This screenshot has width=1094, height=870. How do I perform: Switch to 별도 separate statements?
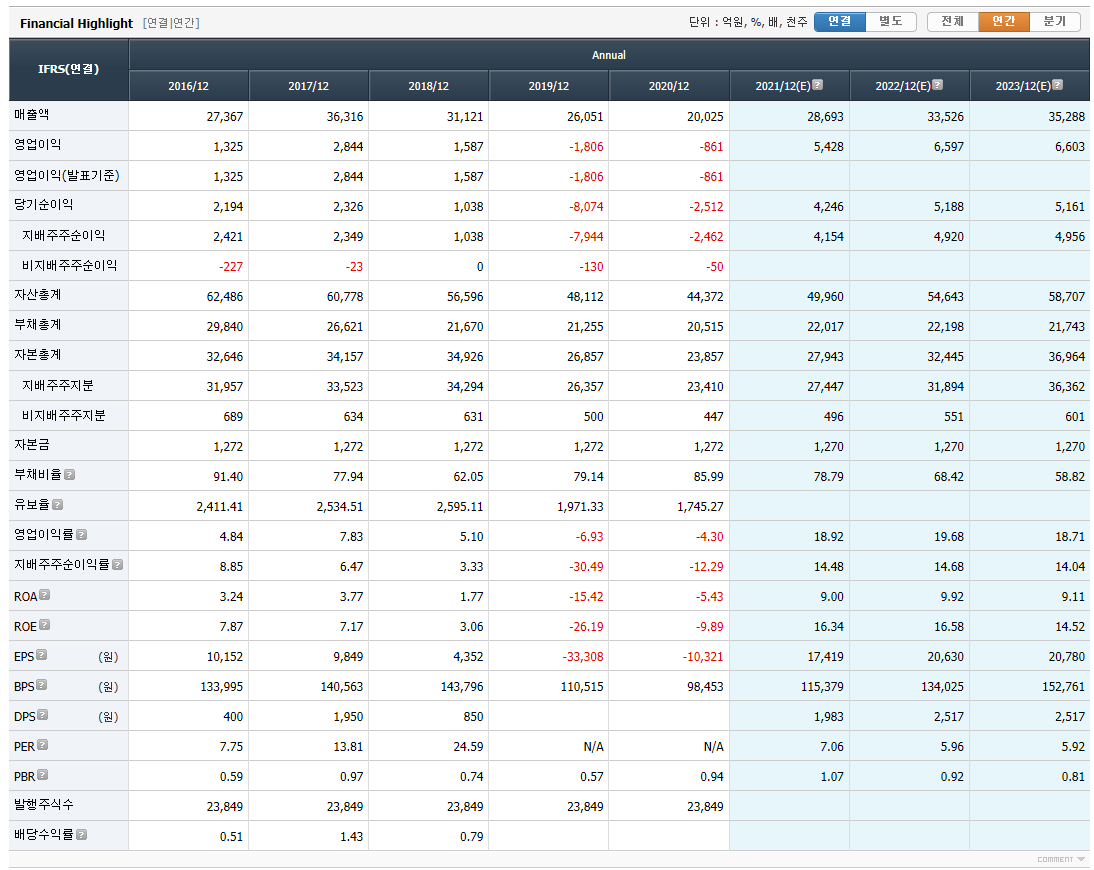click(891, 22)
